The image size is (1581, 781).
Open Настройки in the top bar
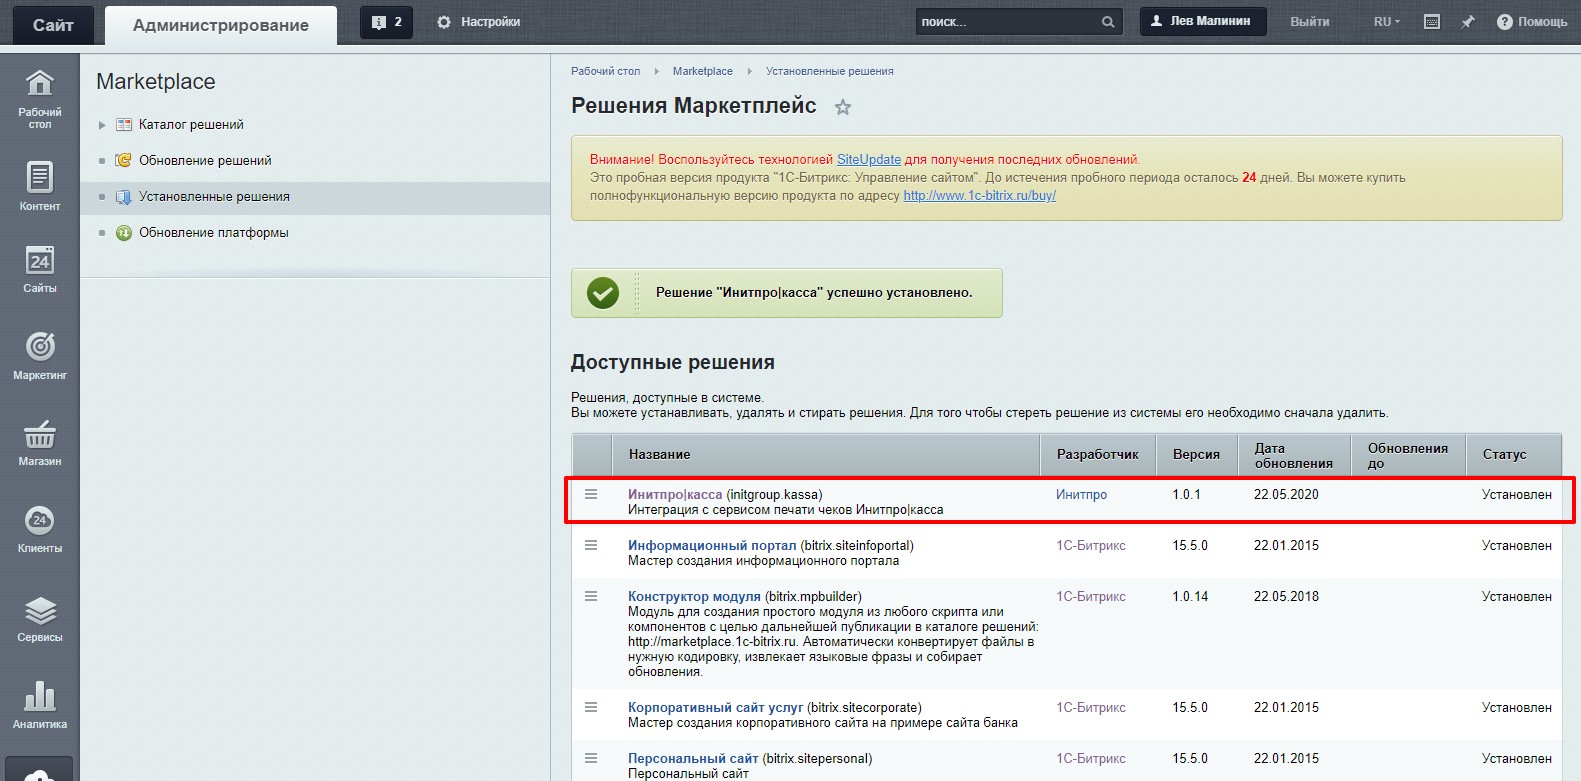pos(479,22)
